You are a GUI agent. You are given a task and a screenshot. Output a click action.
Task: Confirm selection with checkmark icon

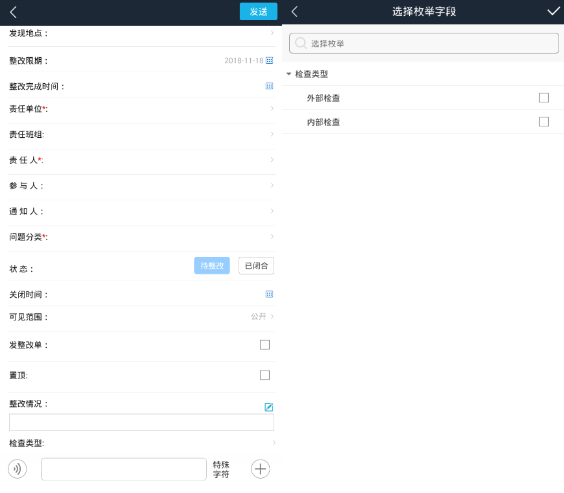click(553, 12)
